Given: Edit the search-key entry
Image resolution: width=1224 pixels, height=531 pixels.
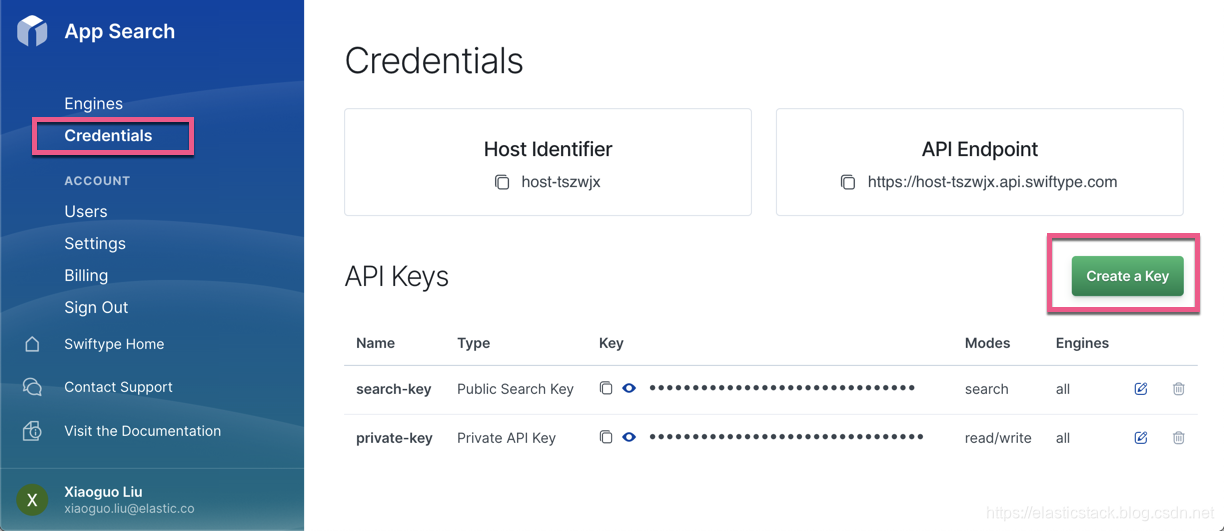Looking at the screenshot, I should pyautogui.click(x=1141, y=388).
